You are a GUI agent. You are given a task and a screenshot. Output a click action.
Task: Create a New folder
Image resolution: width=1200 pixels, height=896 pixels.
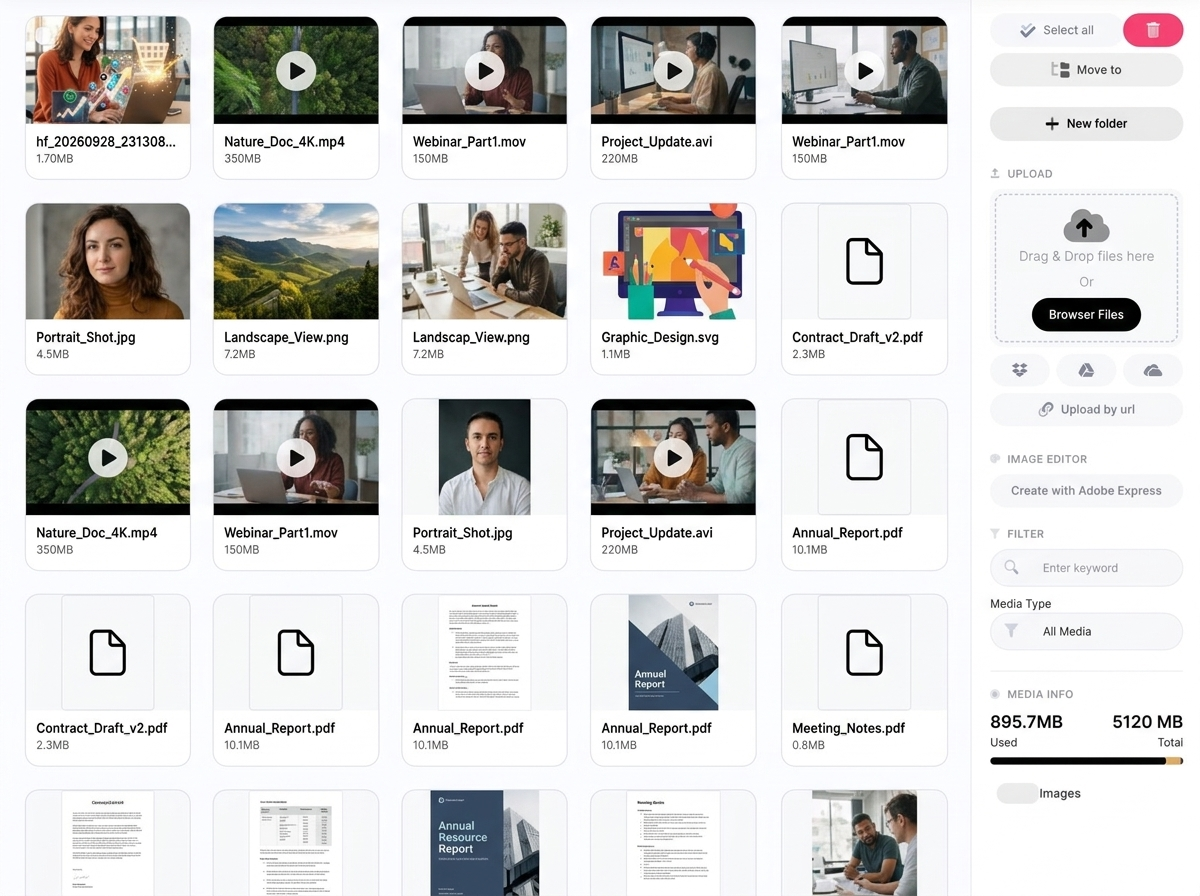(x=1086, y=124)
